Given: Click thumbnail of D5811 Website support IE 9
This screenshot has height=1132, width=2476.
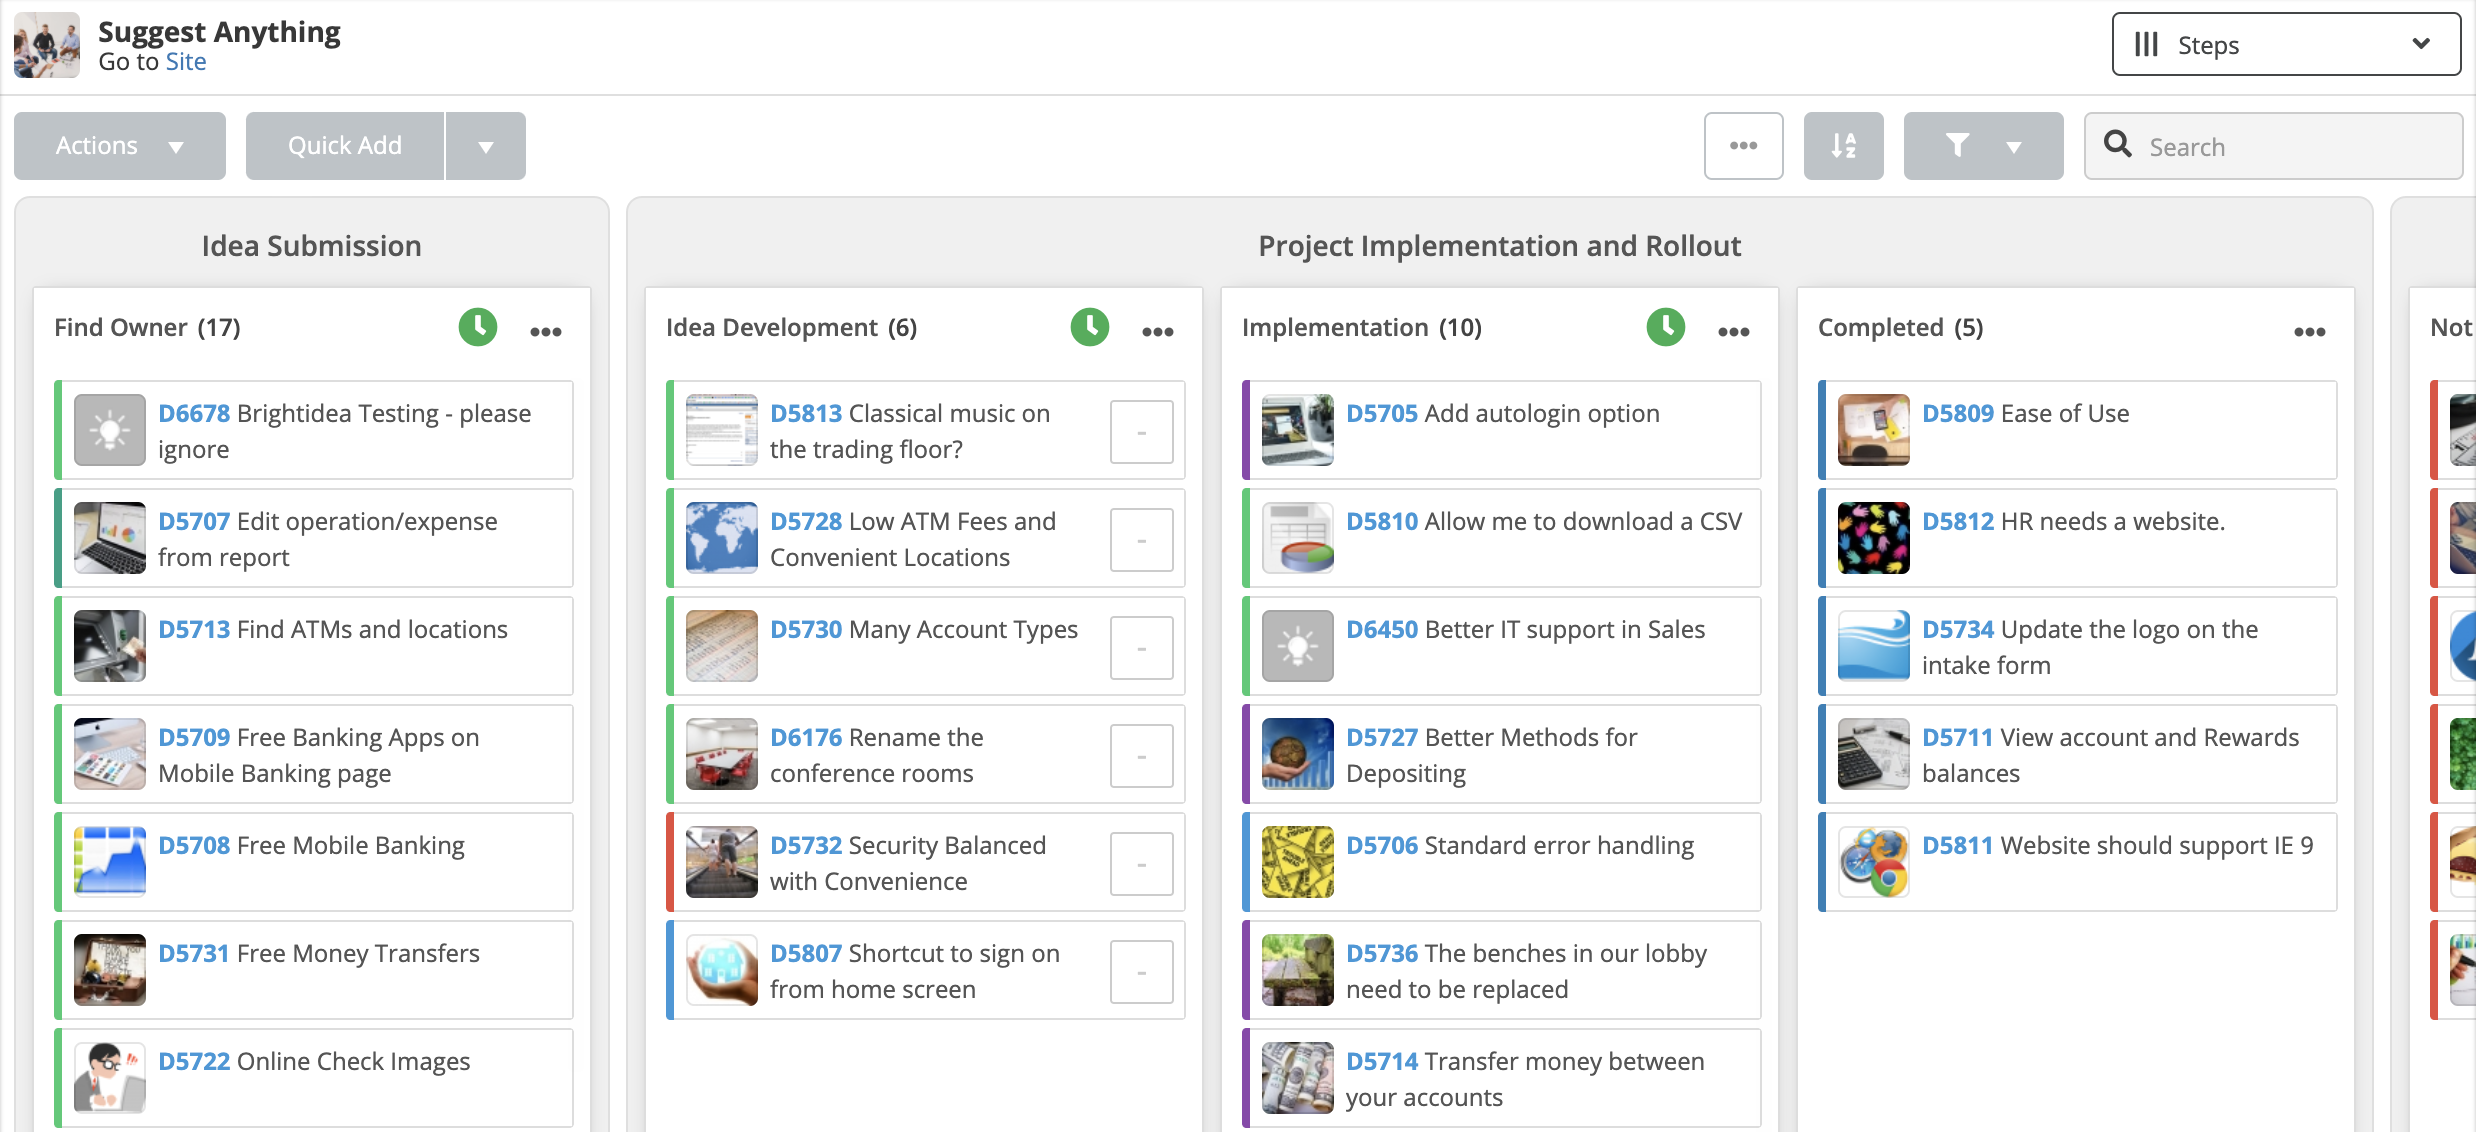Looking at the screenshot, I should 1874,862.
